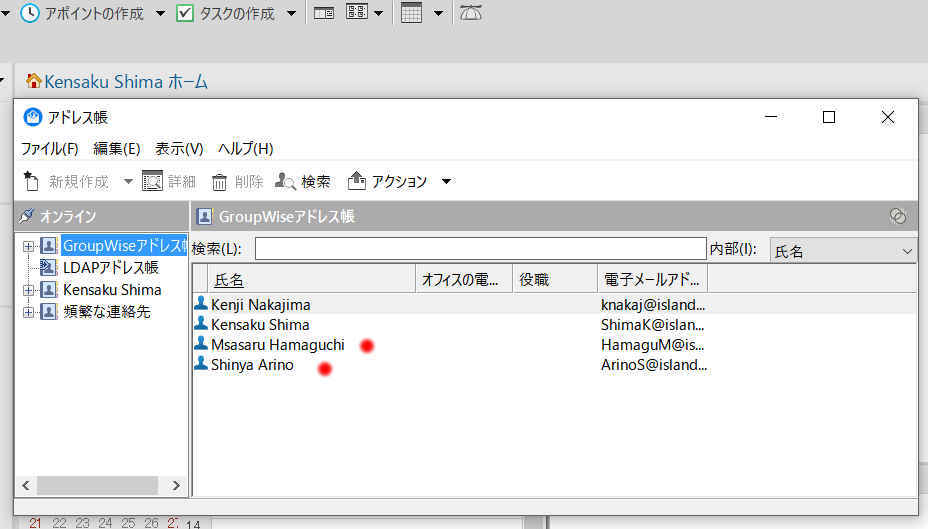Screen dimensions: 928x529
Task: Click the 削除 trash can icon
Action: tap(219, 182)
